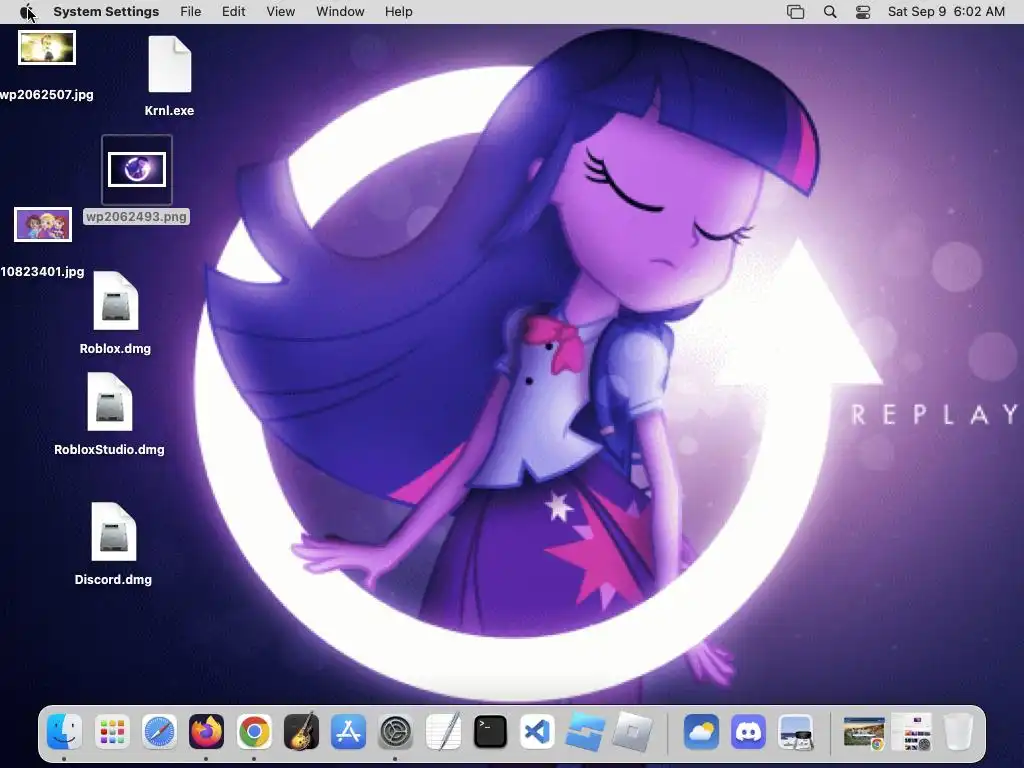Select the wp2062507.jpg desktop thumbnail
The width and height of the screenshot is (1024, 768).
47,48
